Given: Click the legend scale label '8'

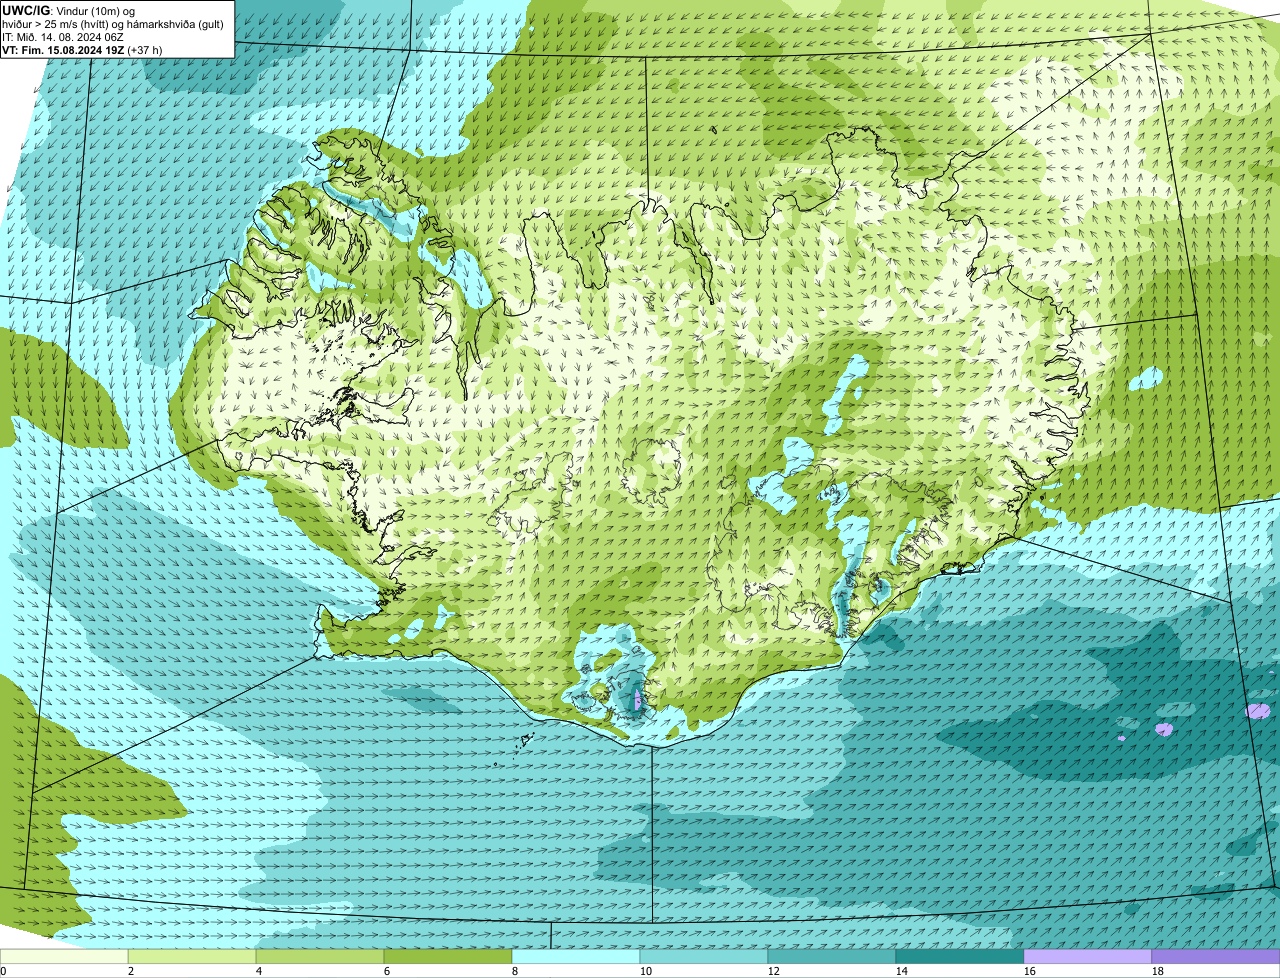Looking at the screenshot, I should [516, 971].
